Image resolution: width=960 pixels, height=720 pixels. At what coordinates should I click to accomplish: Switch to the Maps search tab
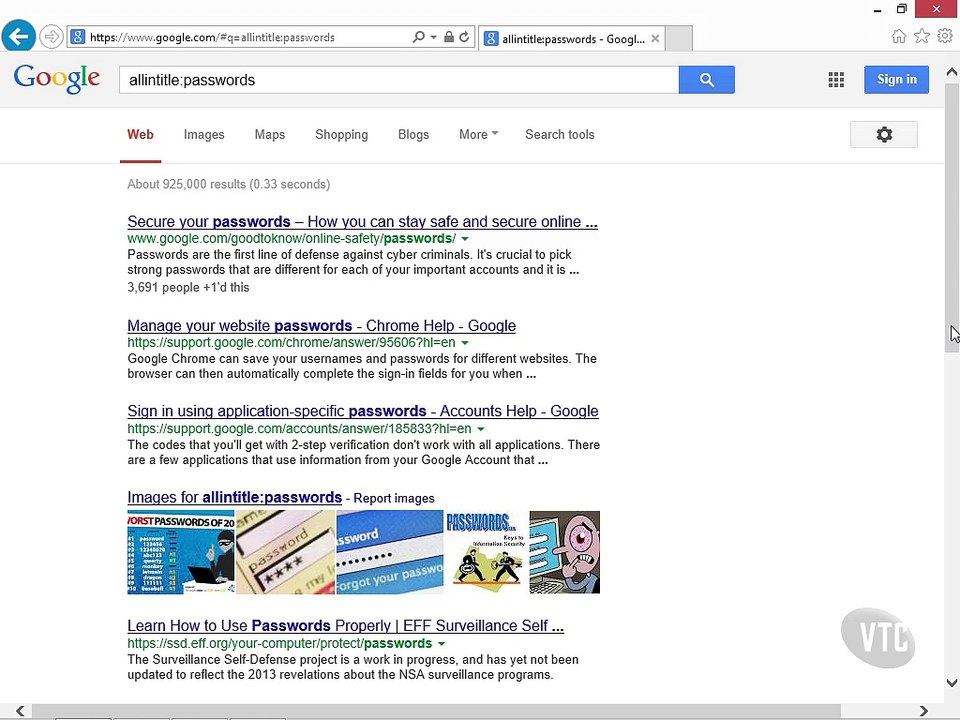point(269,135)
